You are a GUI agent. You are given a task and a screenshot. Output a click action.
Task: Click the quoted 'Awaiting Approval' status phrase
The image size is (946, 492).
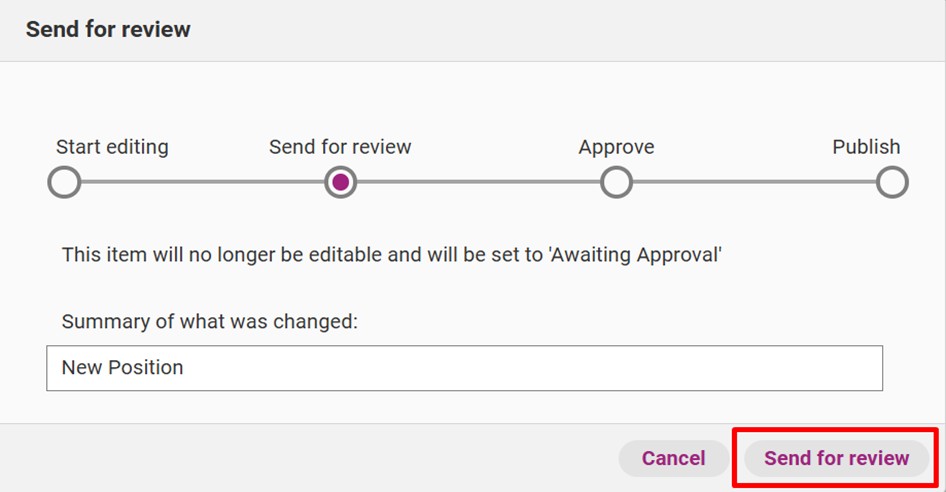pyautogui.click(x=635, y=255)
